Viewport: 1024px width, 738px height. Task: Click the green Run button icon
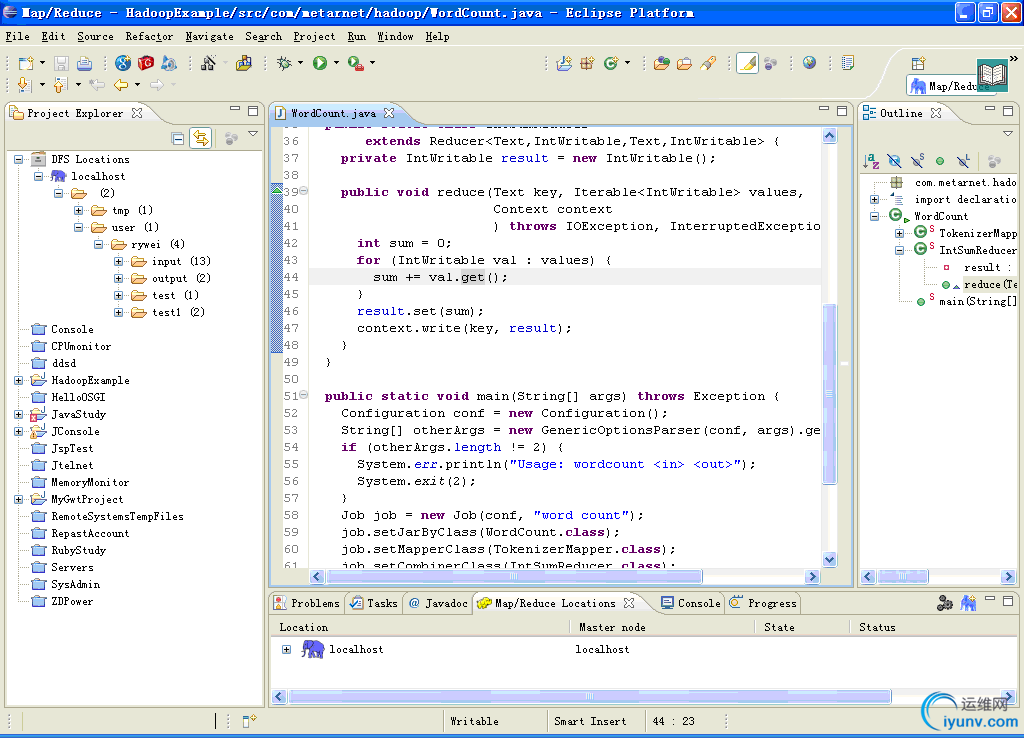(320, 63)
